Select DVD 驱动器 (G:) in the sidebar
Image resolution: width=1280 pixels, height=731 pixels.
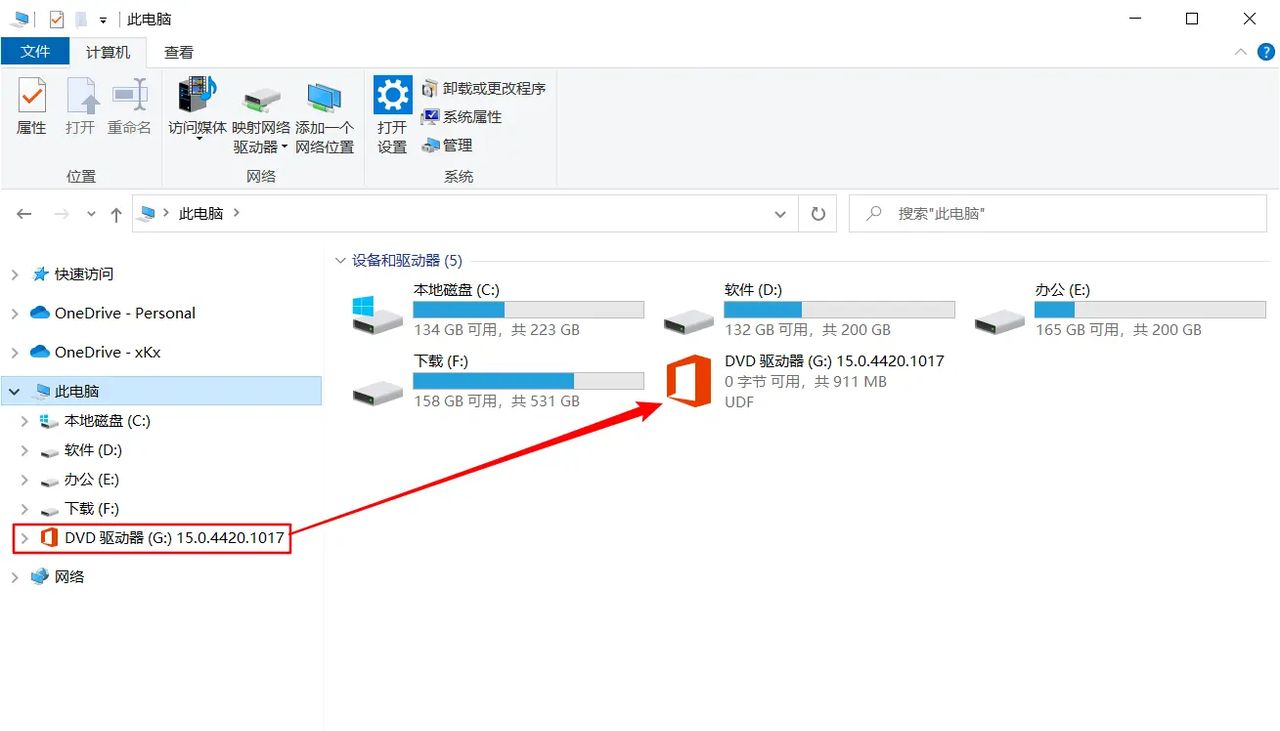[174, 538]
